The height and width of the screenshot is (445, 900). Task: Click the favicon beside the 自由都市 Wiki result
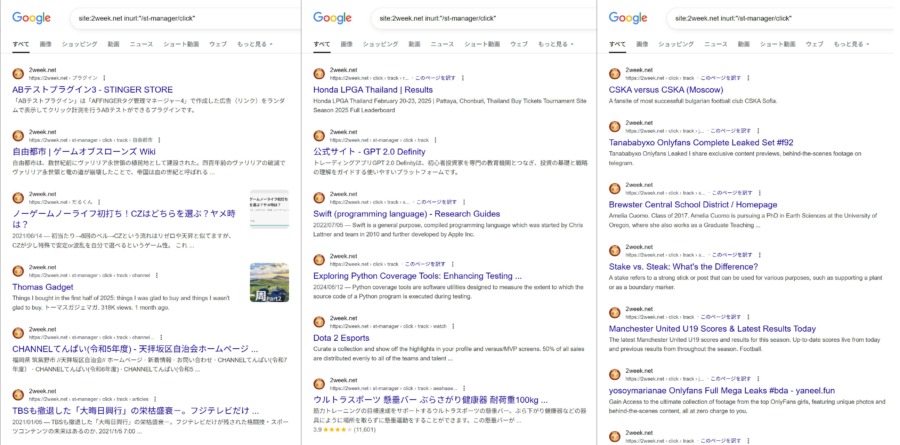coord(18,136)
